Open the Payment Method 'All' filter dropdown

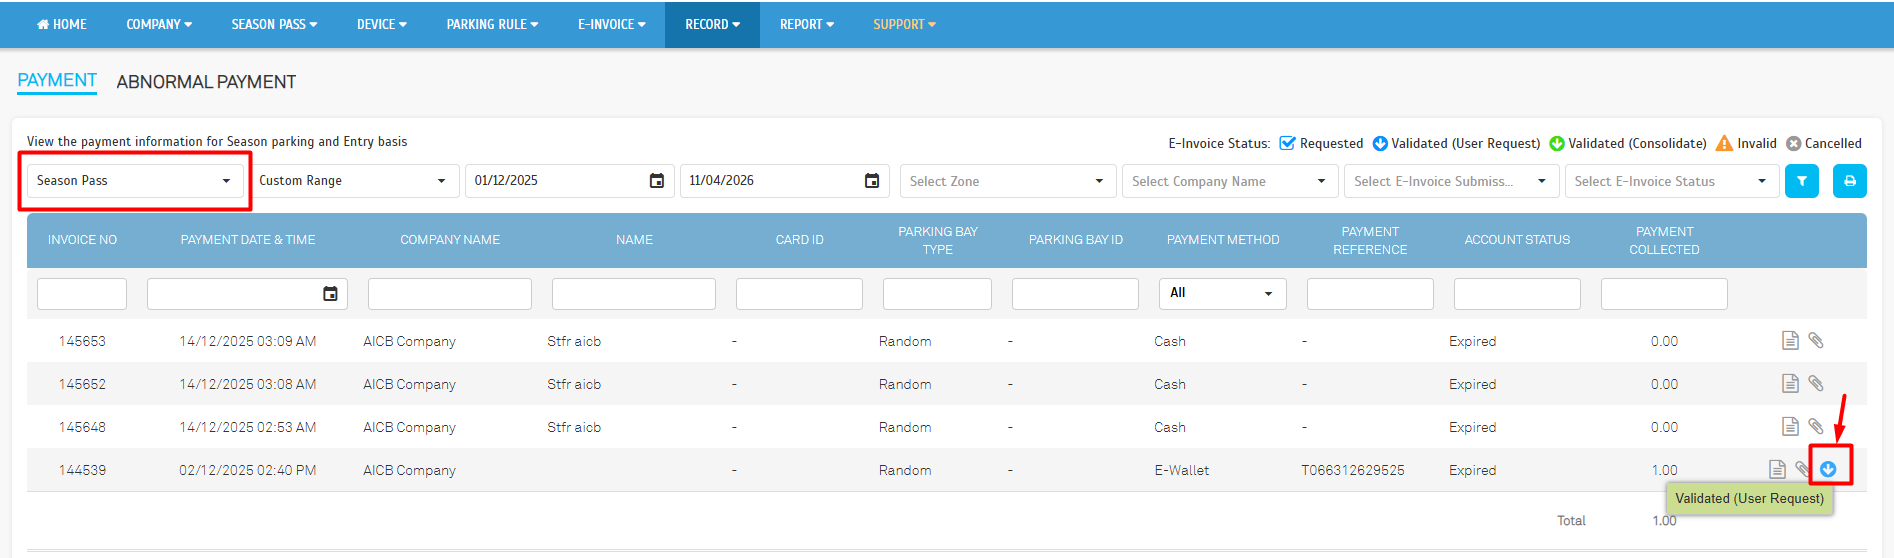coord(1222,294)
